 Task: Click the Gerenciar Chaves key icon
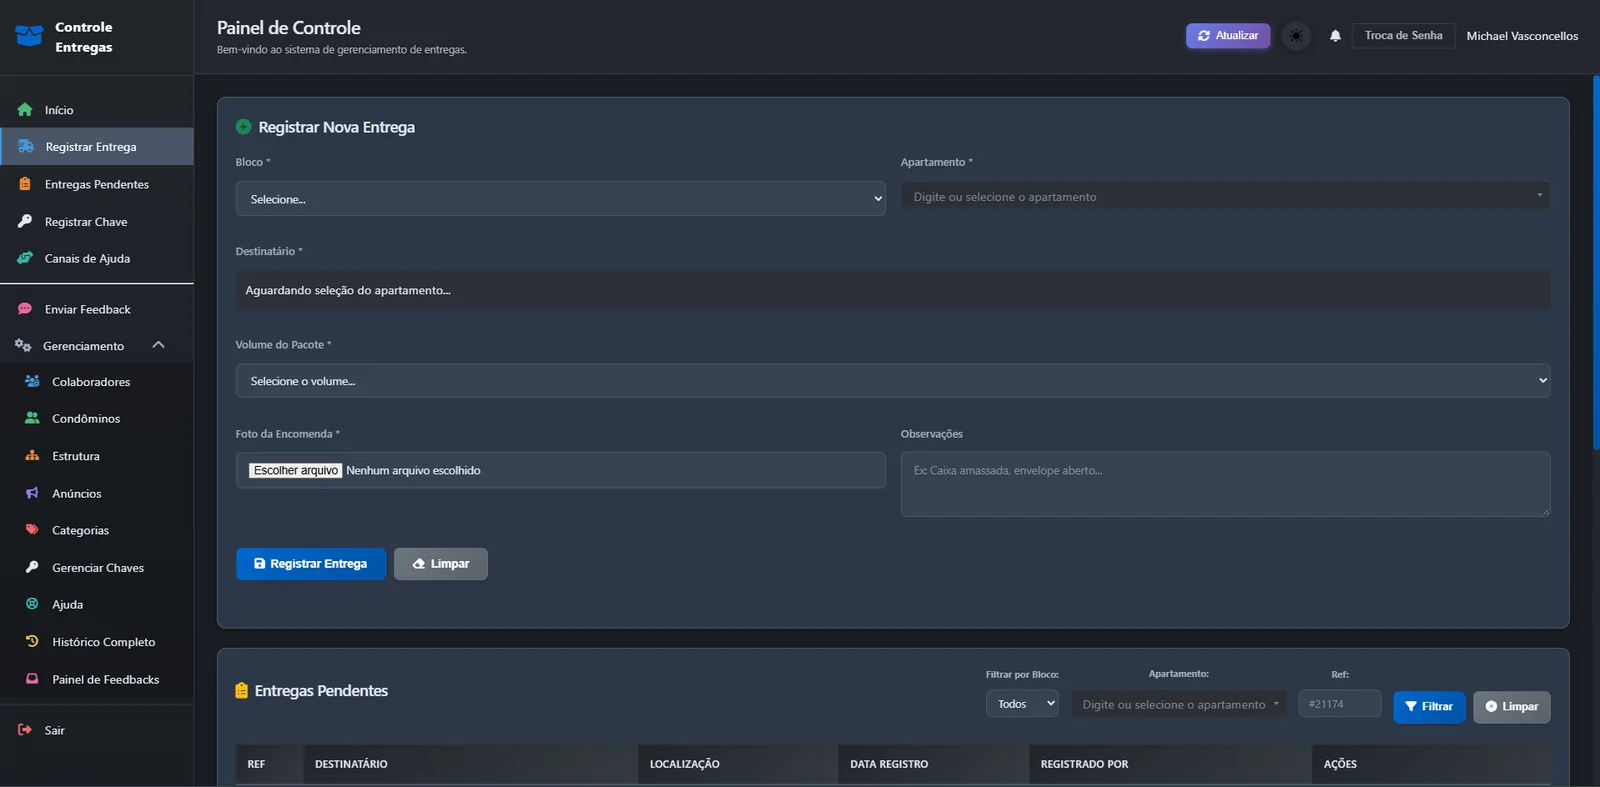[x=32, y=567]
